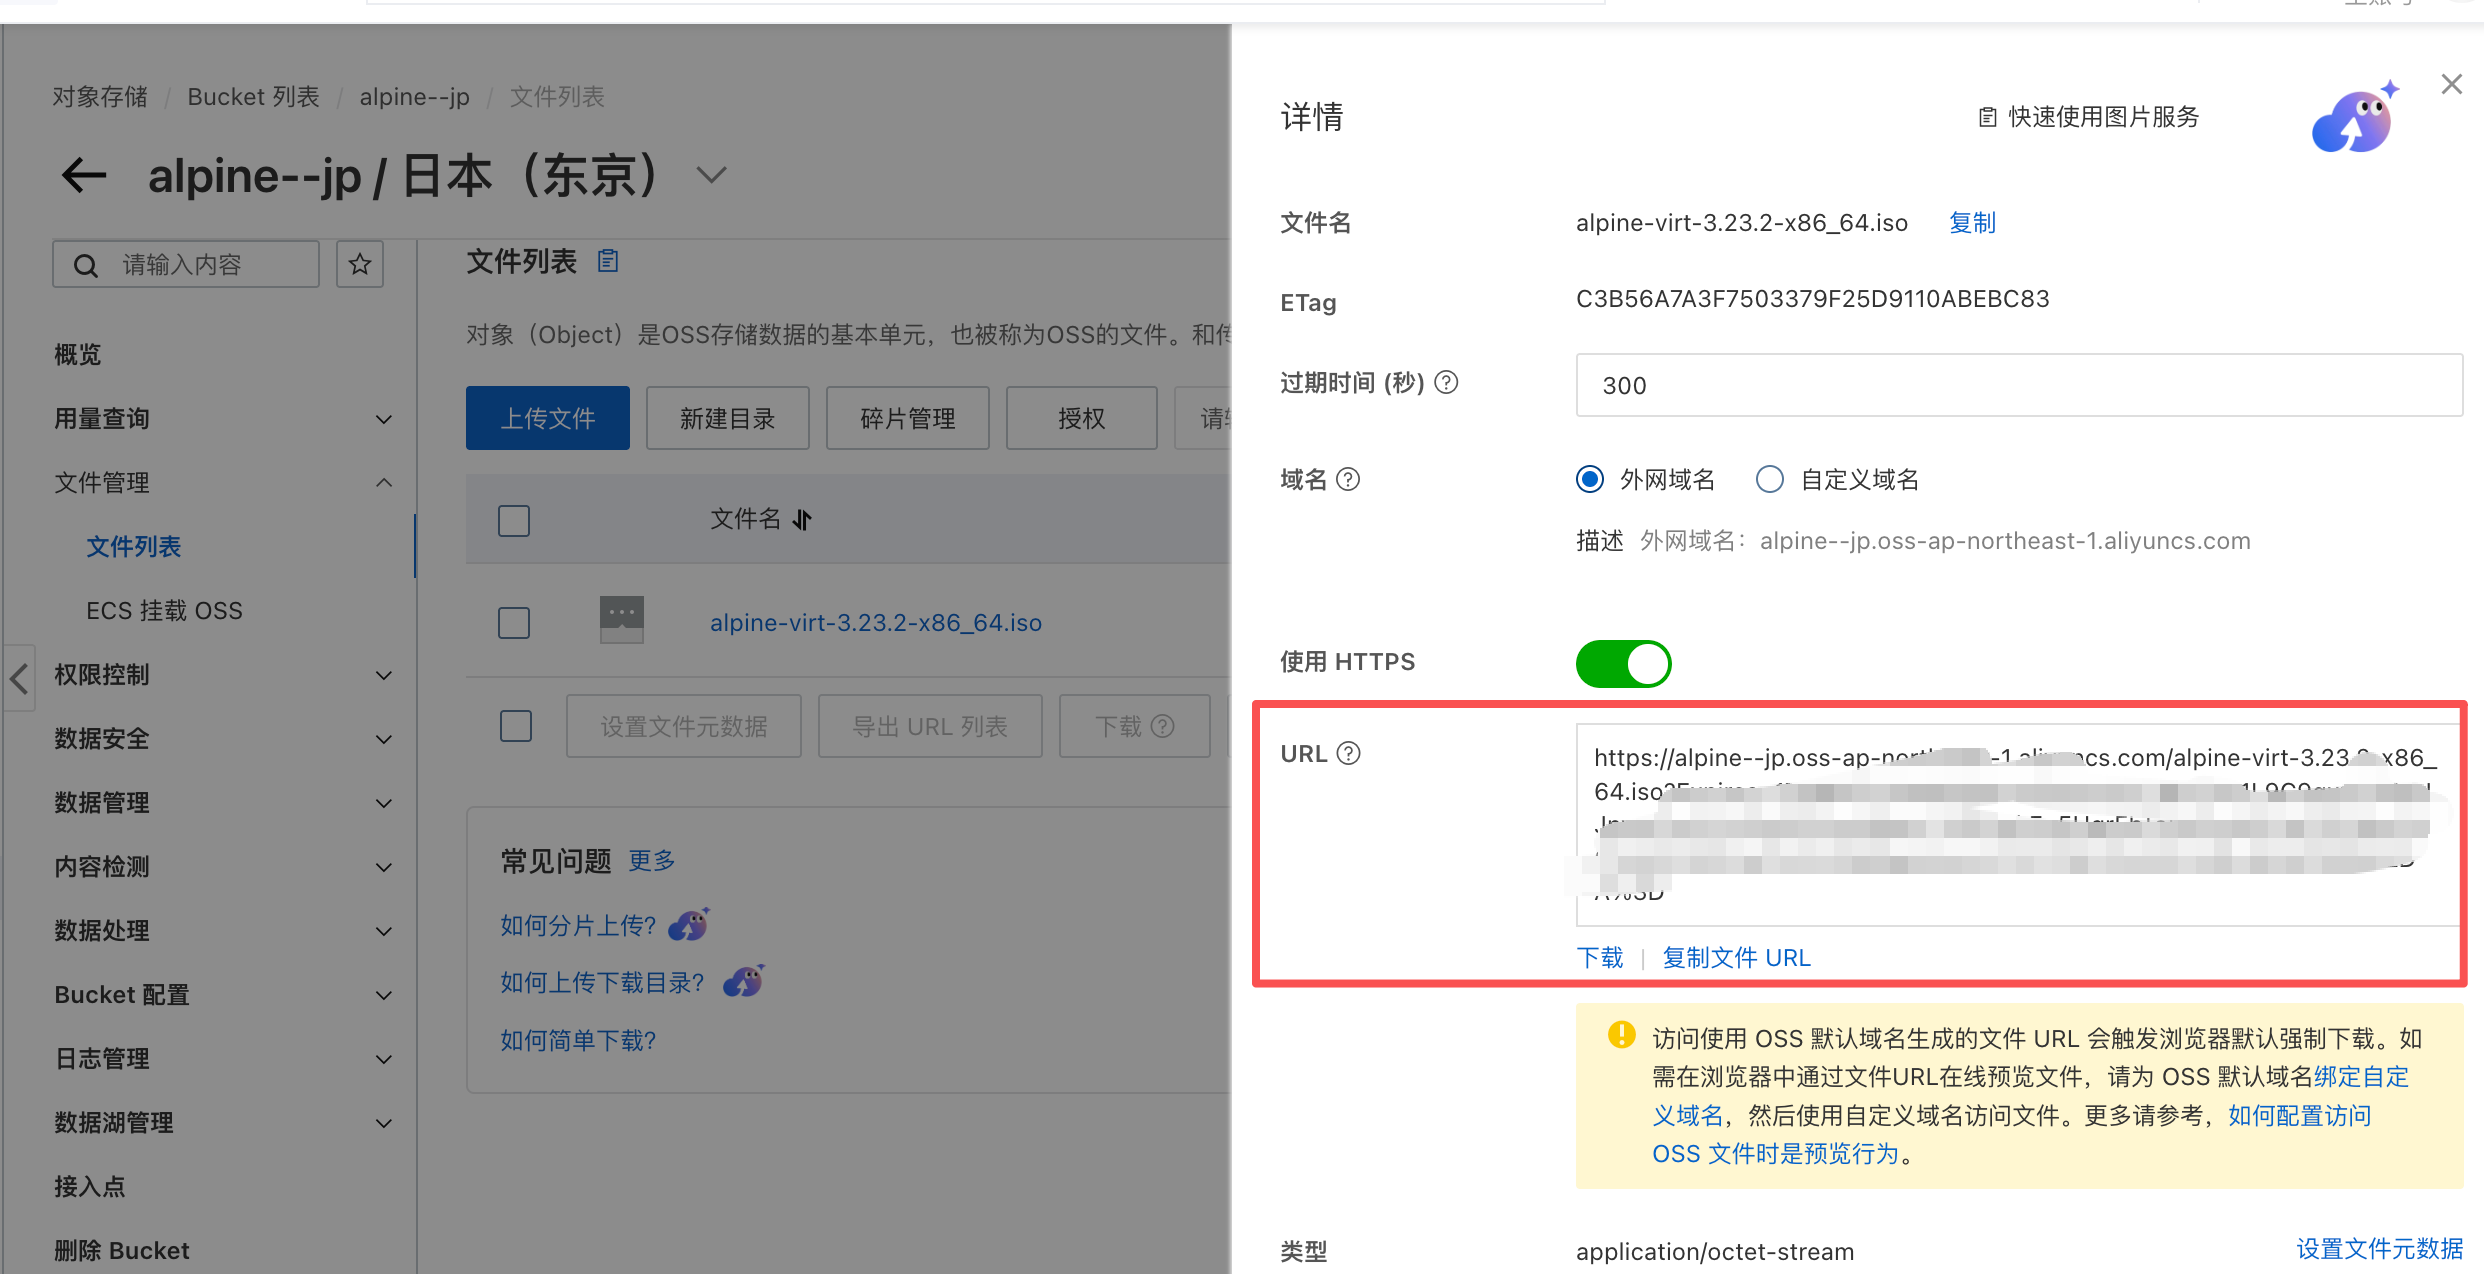The image size is (2484, 1274).
Task: Click the 过期时间 input field showing 300
Action: click(2019, 385)
